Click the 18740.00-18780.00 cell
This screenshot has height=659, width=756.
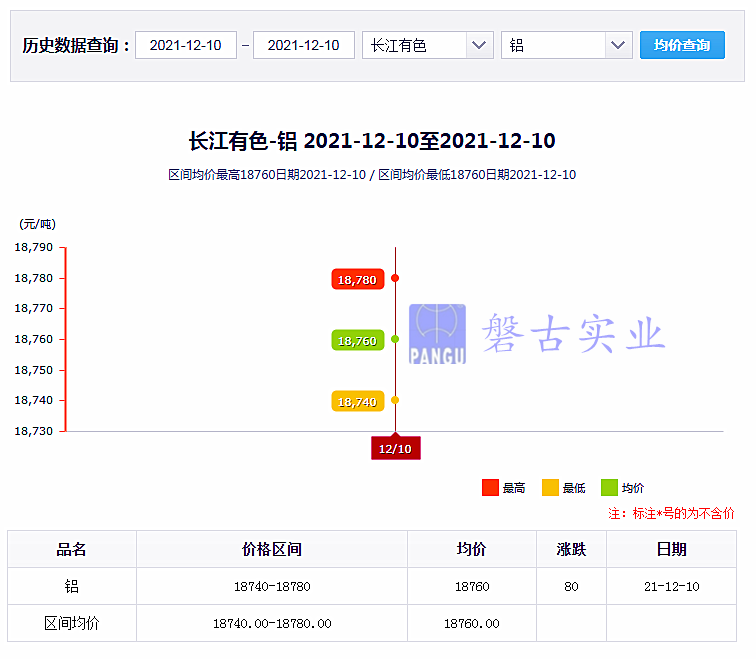point(272,623)
